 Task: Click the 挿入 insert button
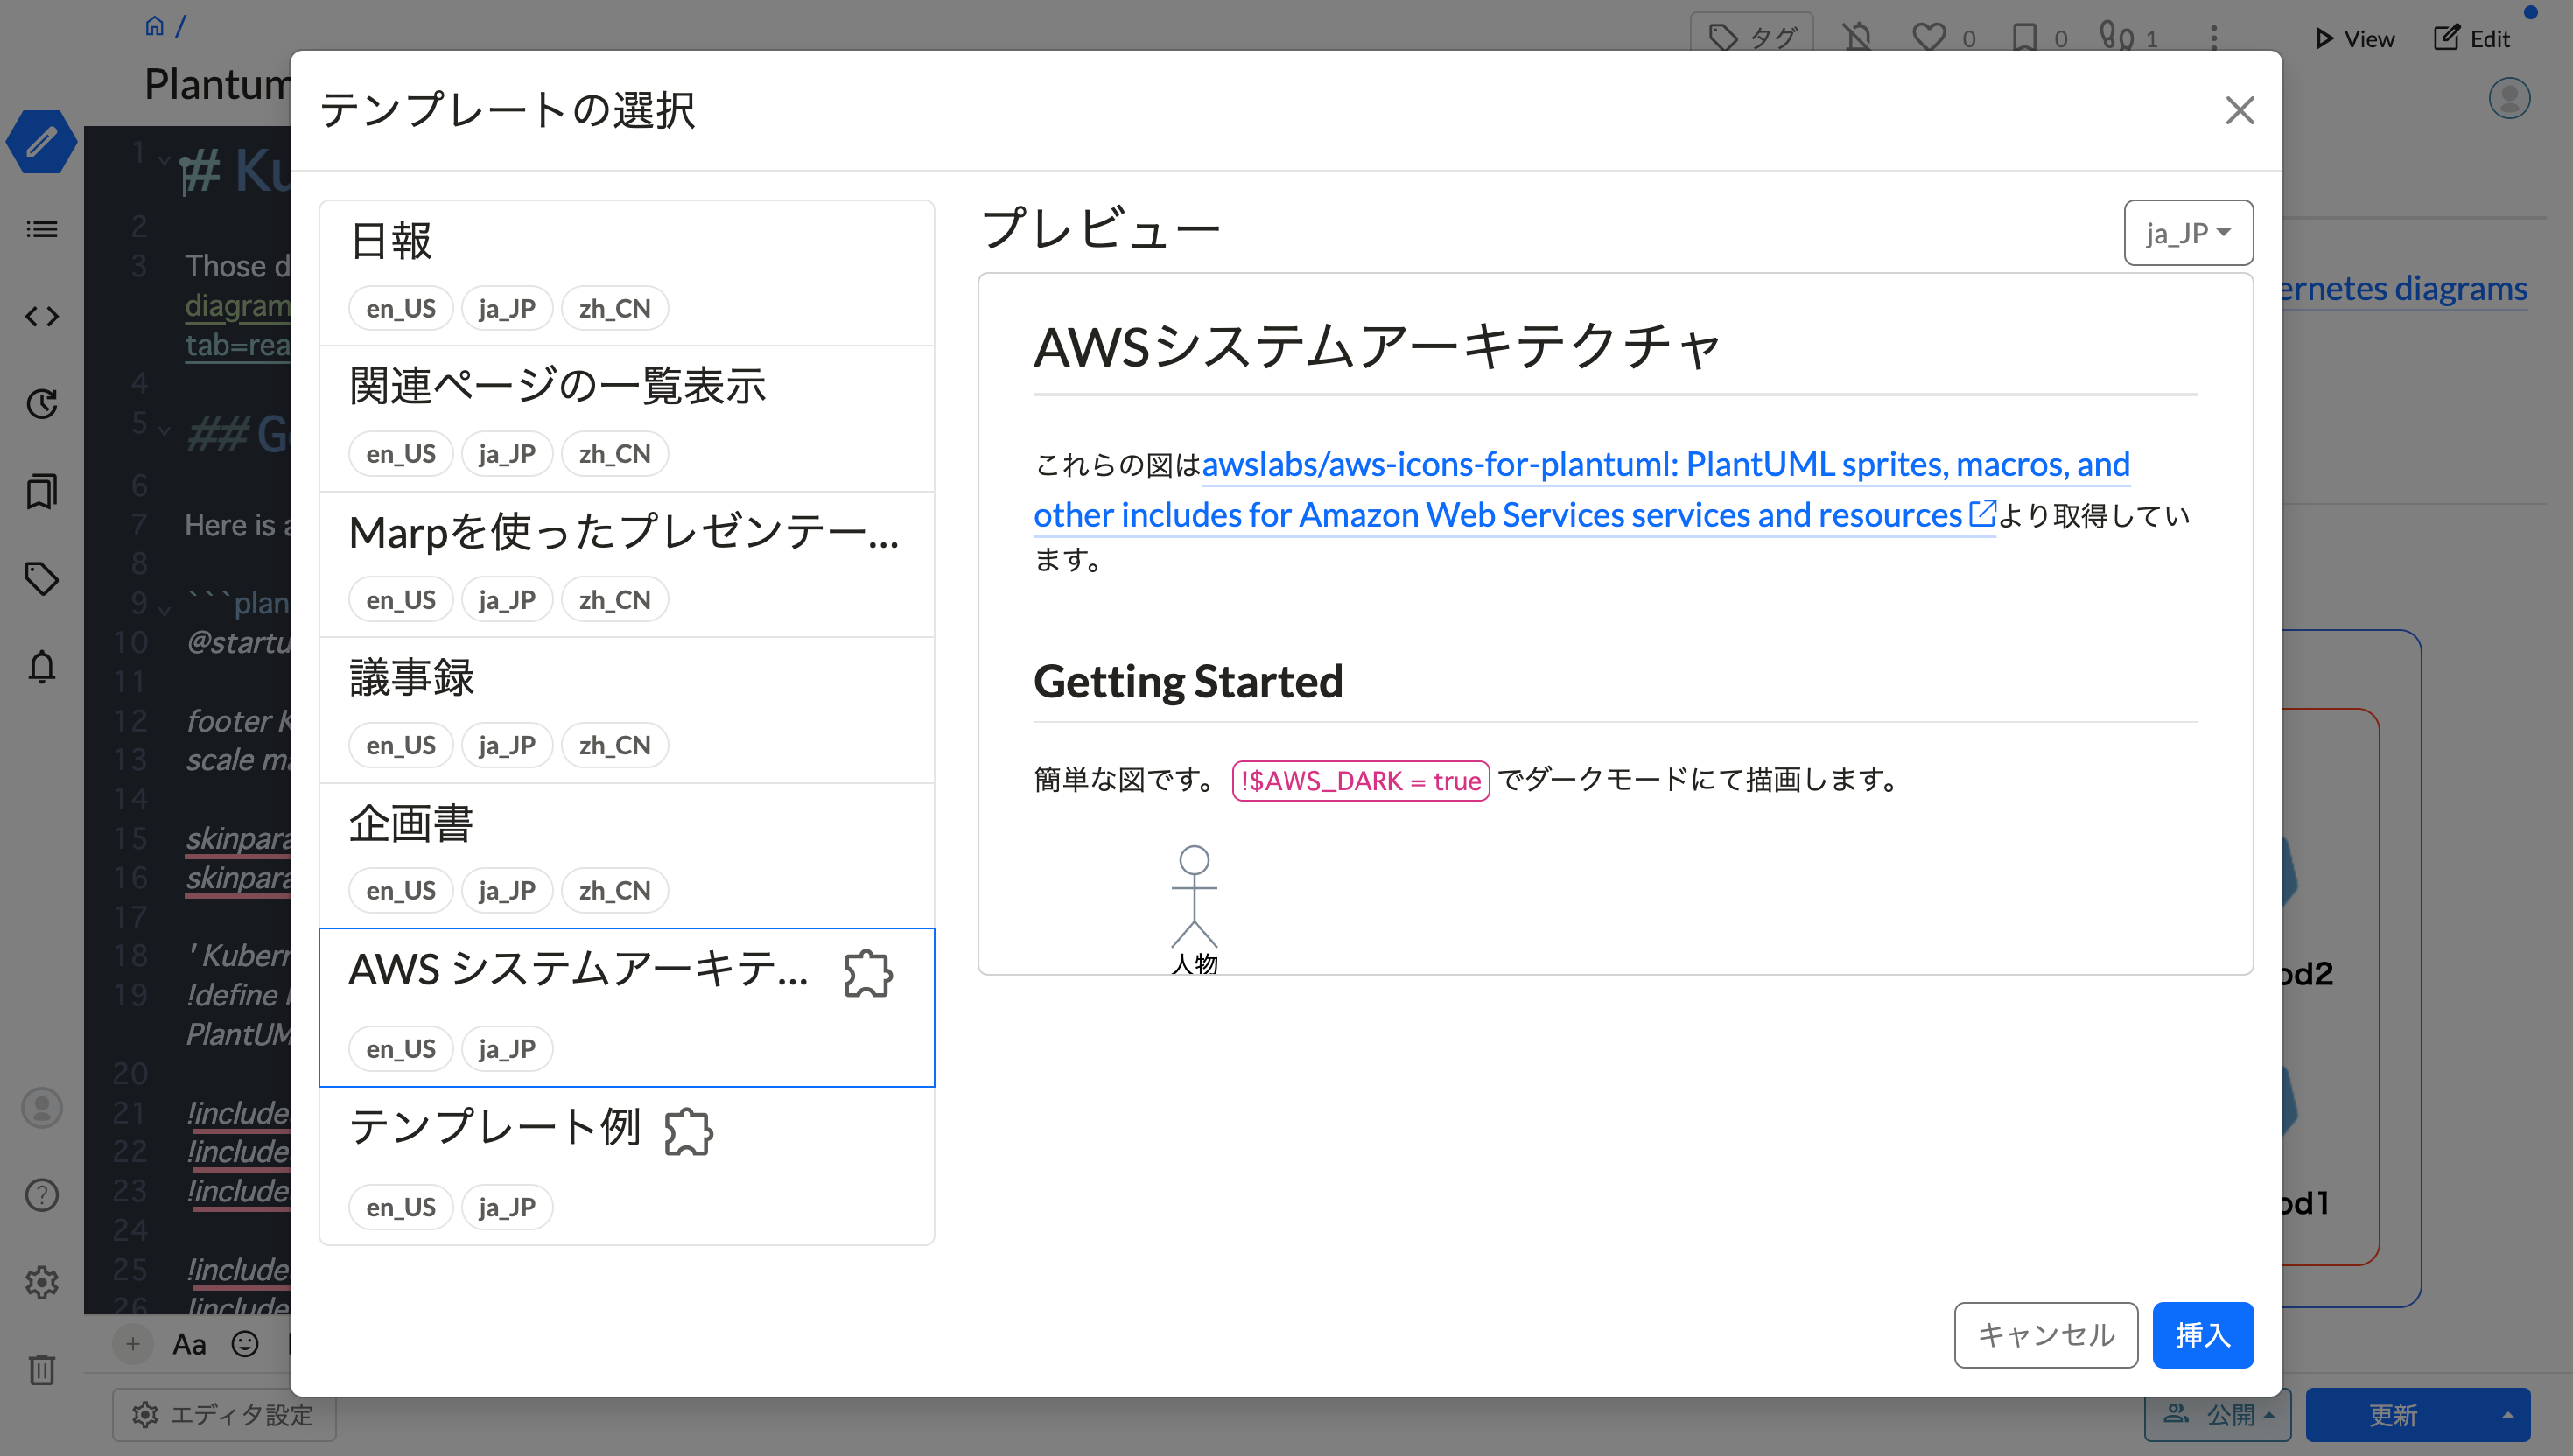point(2202,1334)
